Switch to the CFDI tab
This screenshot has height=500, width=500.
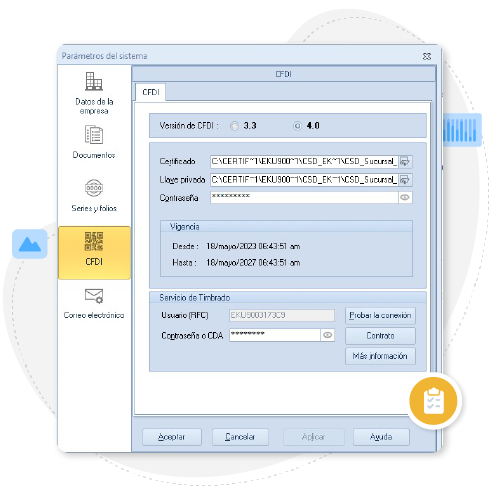[x=151, y=92]
